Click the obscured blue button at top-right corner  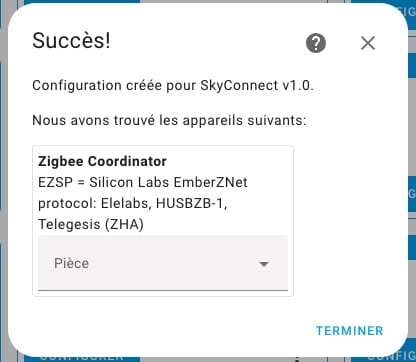pyautogui.click(x=409, y=10)
